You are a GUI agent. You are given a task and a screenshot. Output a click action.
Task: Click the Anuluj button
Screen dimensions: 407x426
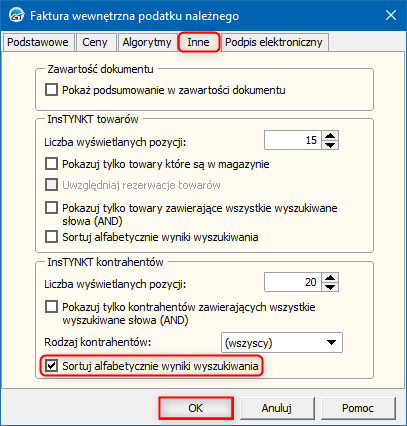point(277,408)
